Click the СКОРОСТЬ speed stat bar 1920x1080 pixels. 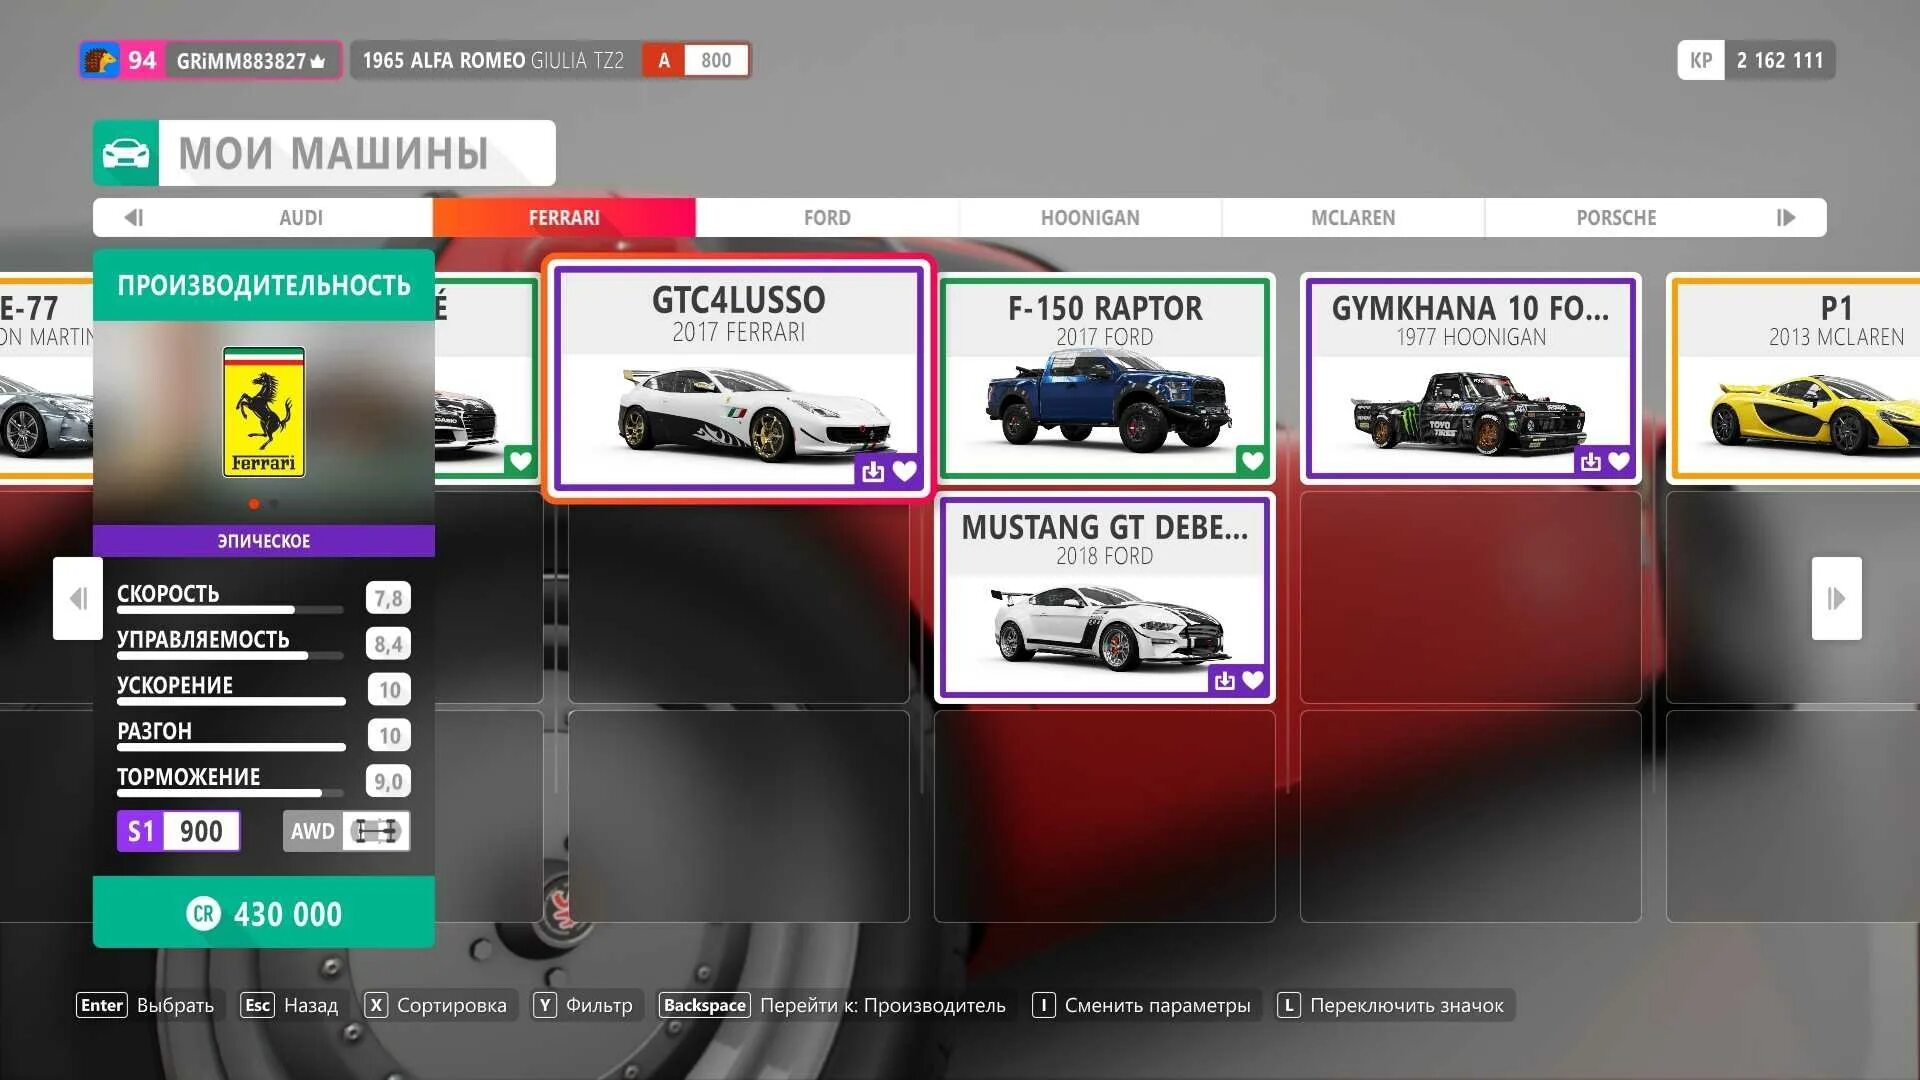tap(230, 609)
